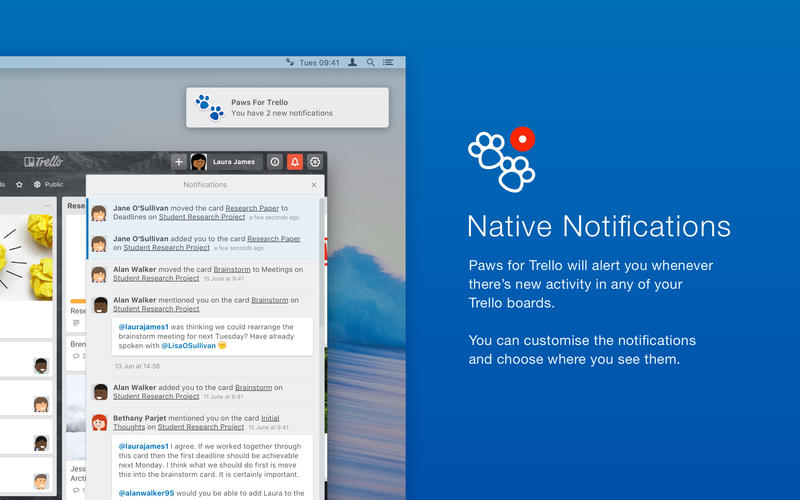Click the user icon in macOS menu bar
800x500 pixels.
[352, 62]
